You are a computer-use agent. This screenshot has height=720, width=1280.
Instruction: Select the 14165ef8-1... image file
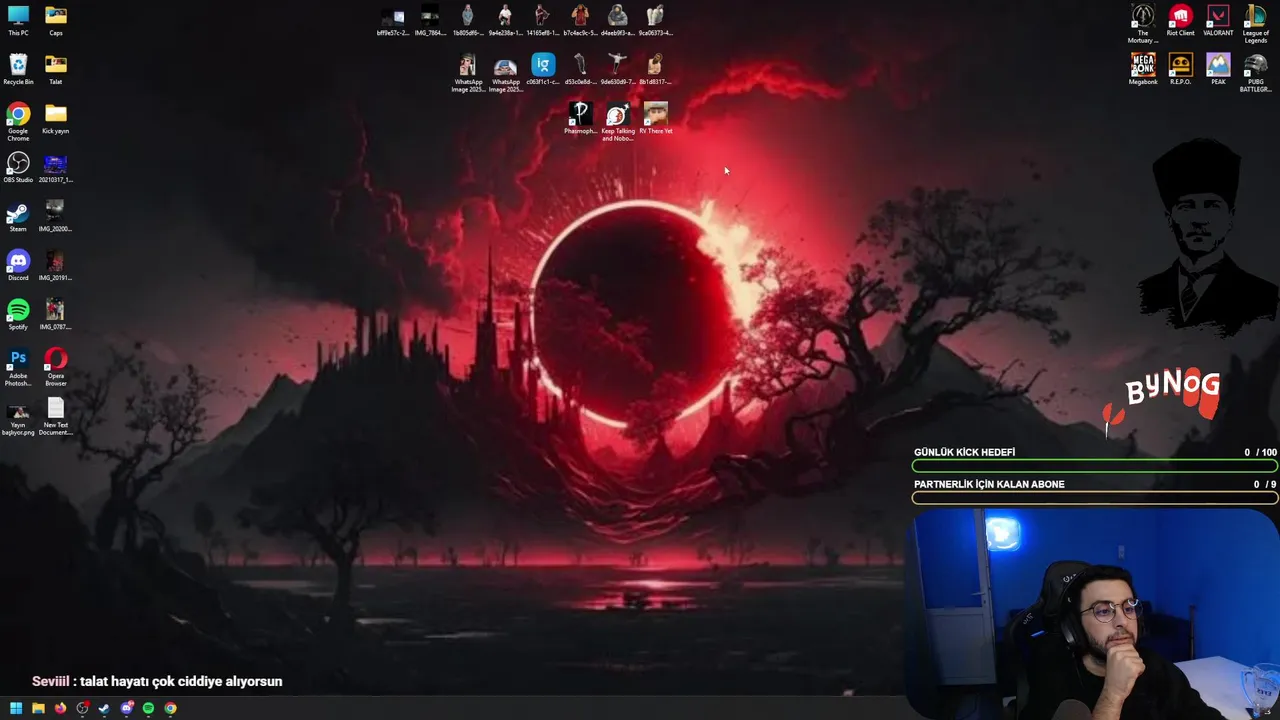coord(542,21)
